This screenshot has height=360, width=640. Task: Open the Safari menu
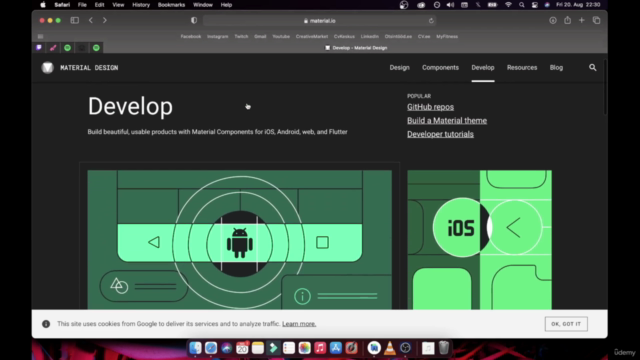point(62,5)
